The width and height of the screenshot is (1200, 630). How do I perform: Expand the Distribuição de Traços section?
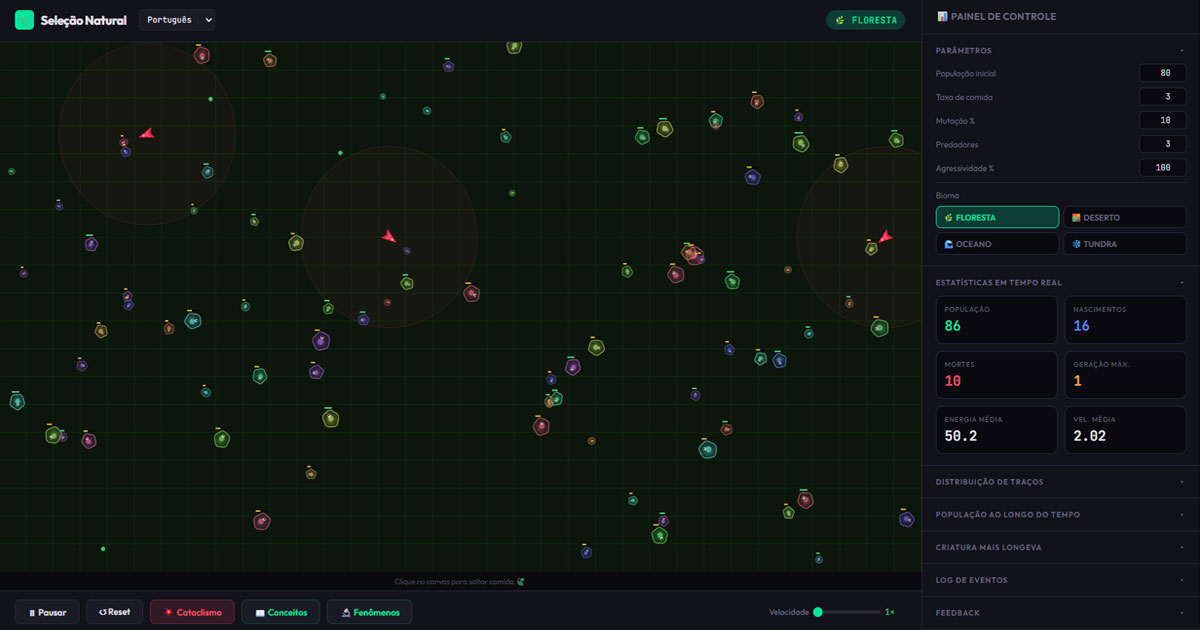[x=1060, y=482]
